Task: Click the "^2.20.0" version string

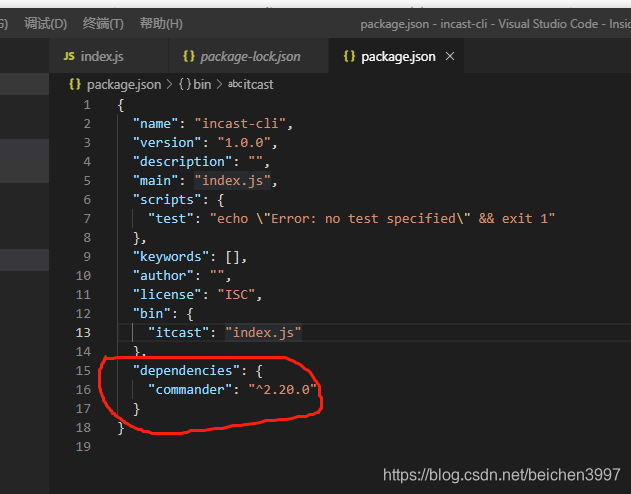Action: coord(283,389)
